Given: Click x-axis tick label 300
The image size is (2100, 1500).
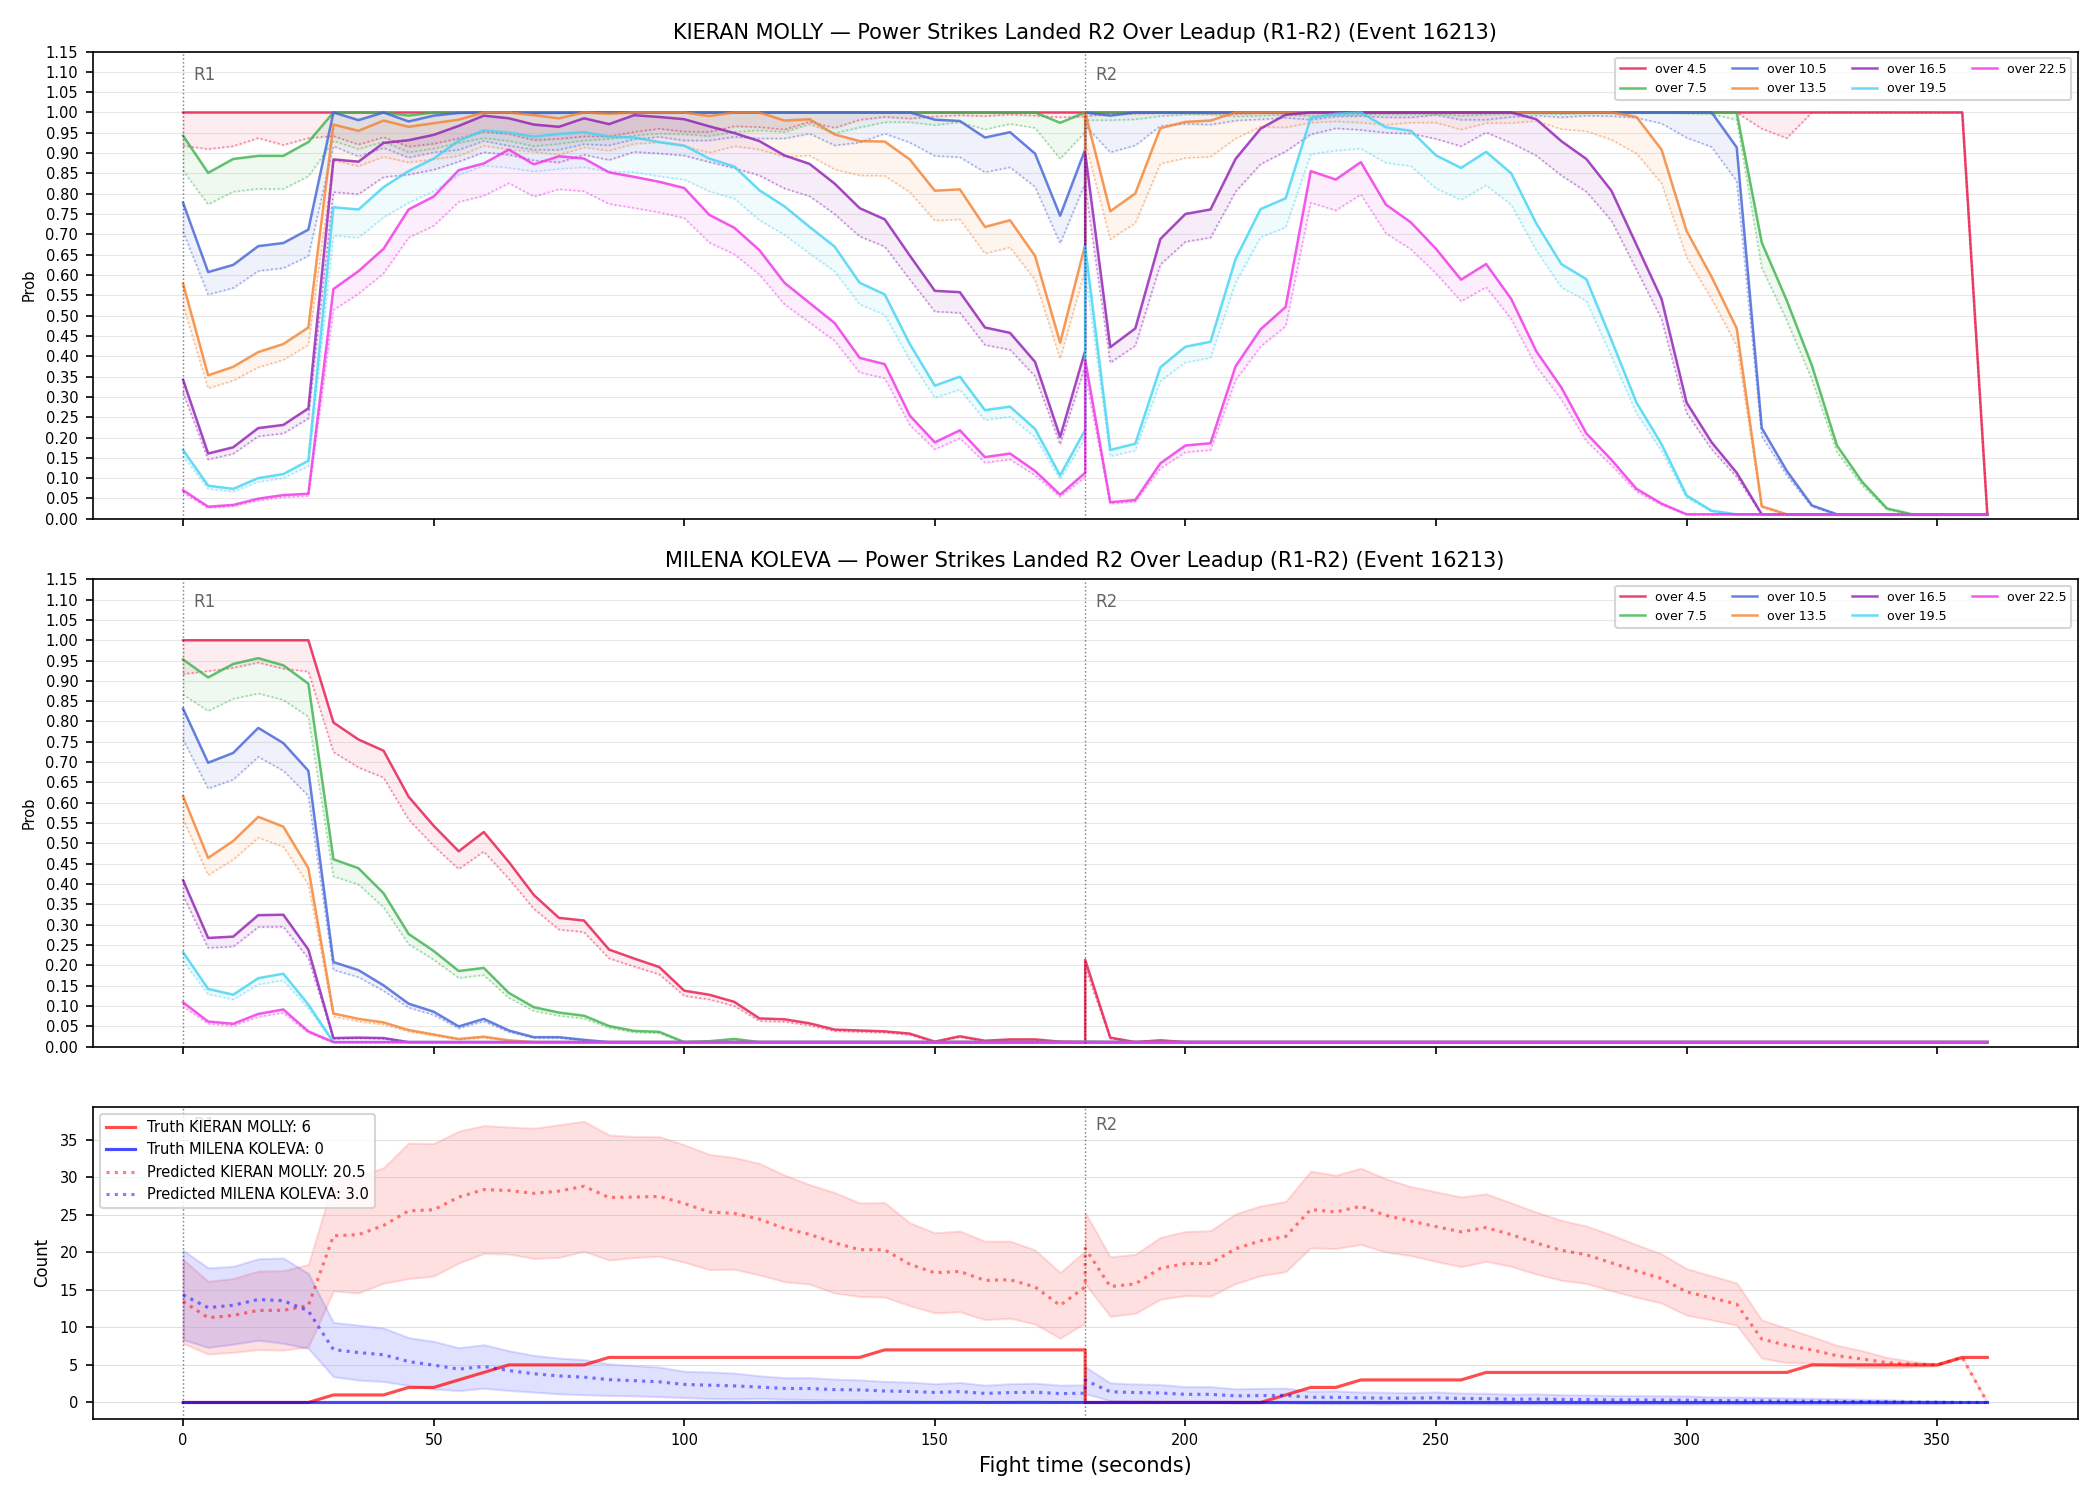Looking at the screenshot, I should (x=1686, y=1440).
